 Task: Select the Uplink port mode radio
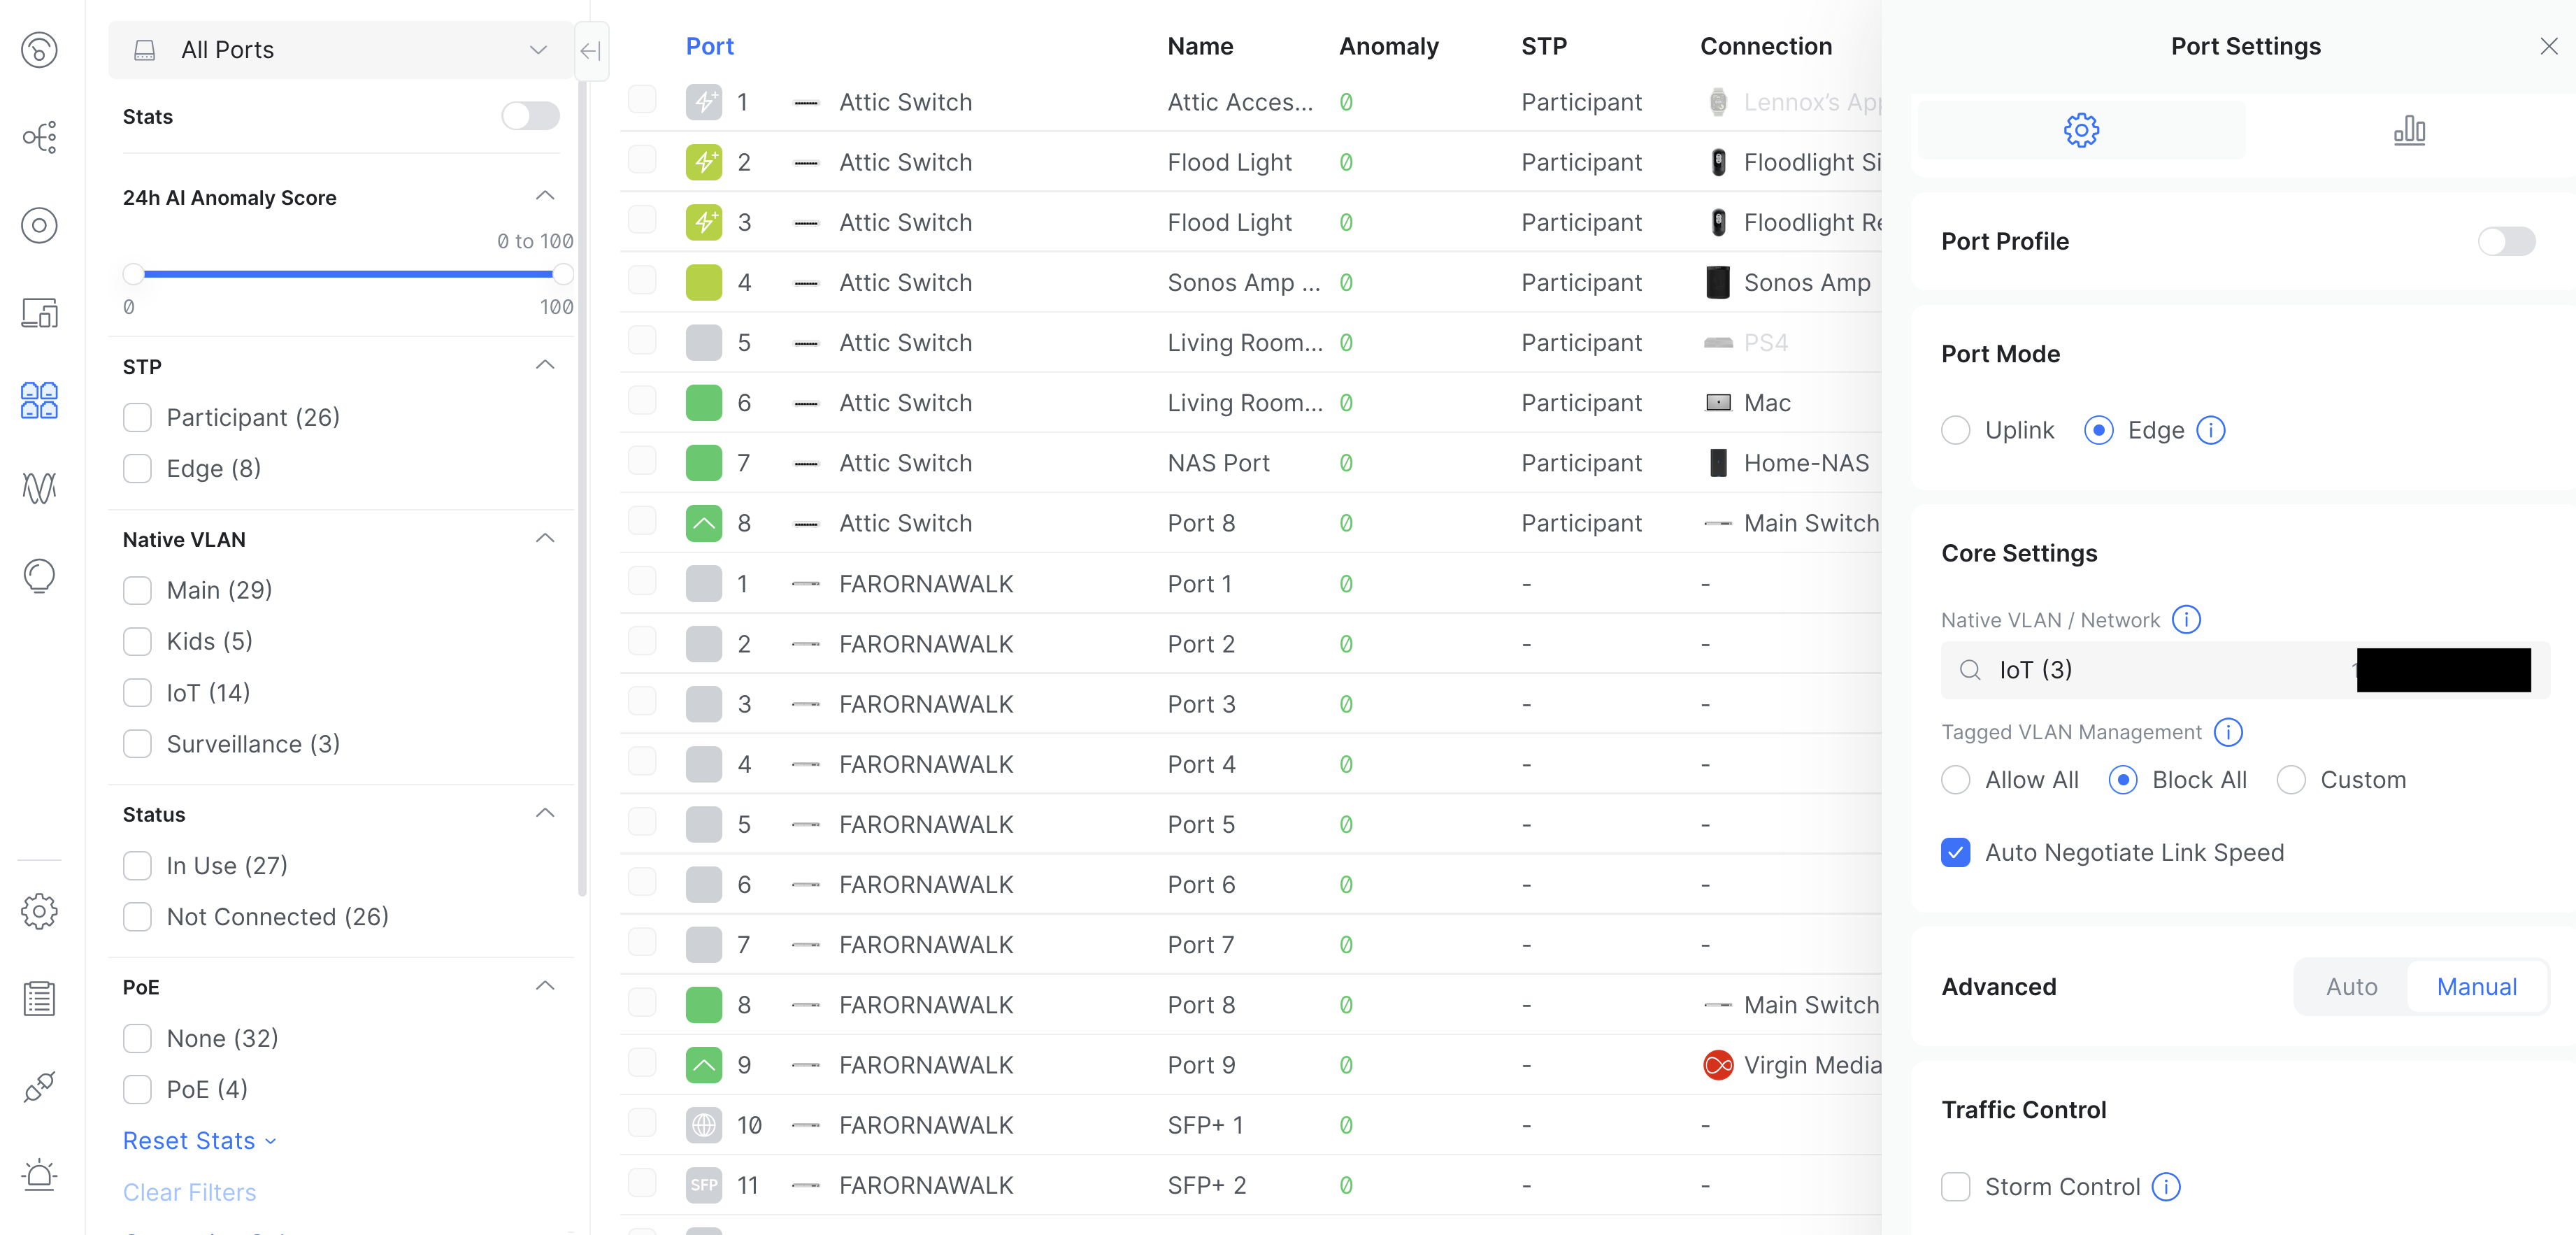[x=1956, y=430]
